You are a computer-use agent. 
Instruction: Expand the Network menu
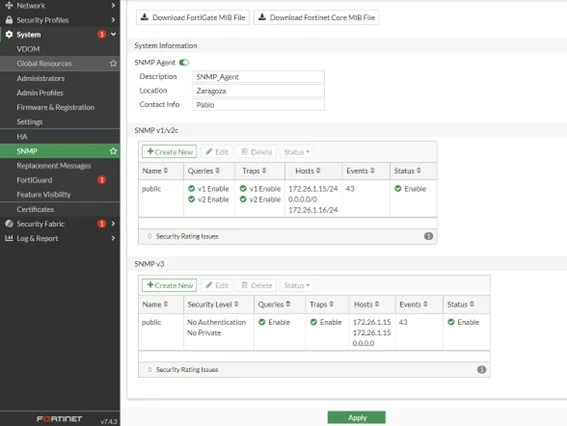(x=60, y=5)
